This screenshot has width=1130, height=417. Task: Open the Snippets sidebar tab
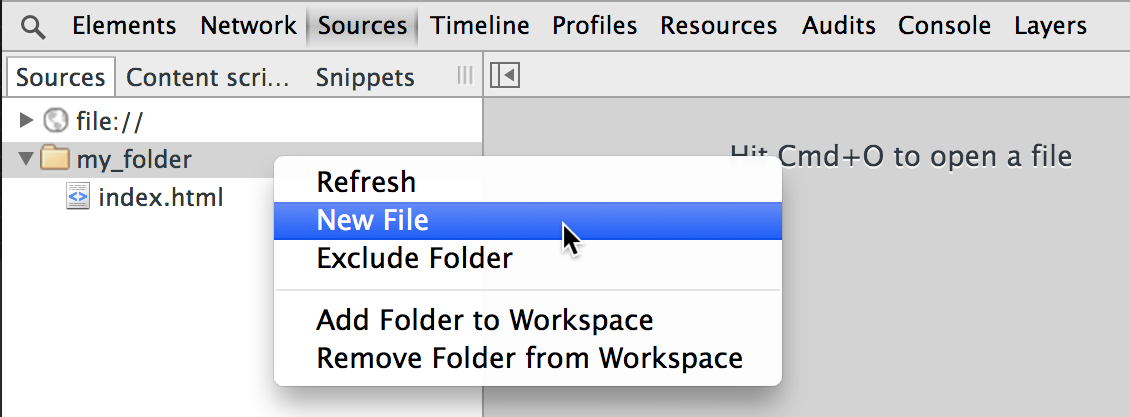[365, 77]
